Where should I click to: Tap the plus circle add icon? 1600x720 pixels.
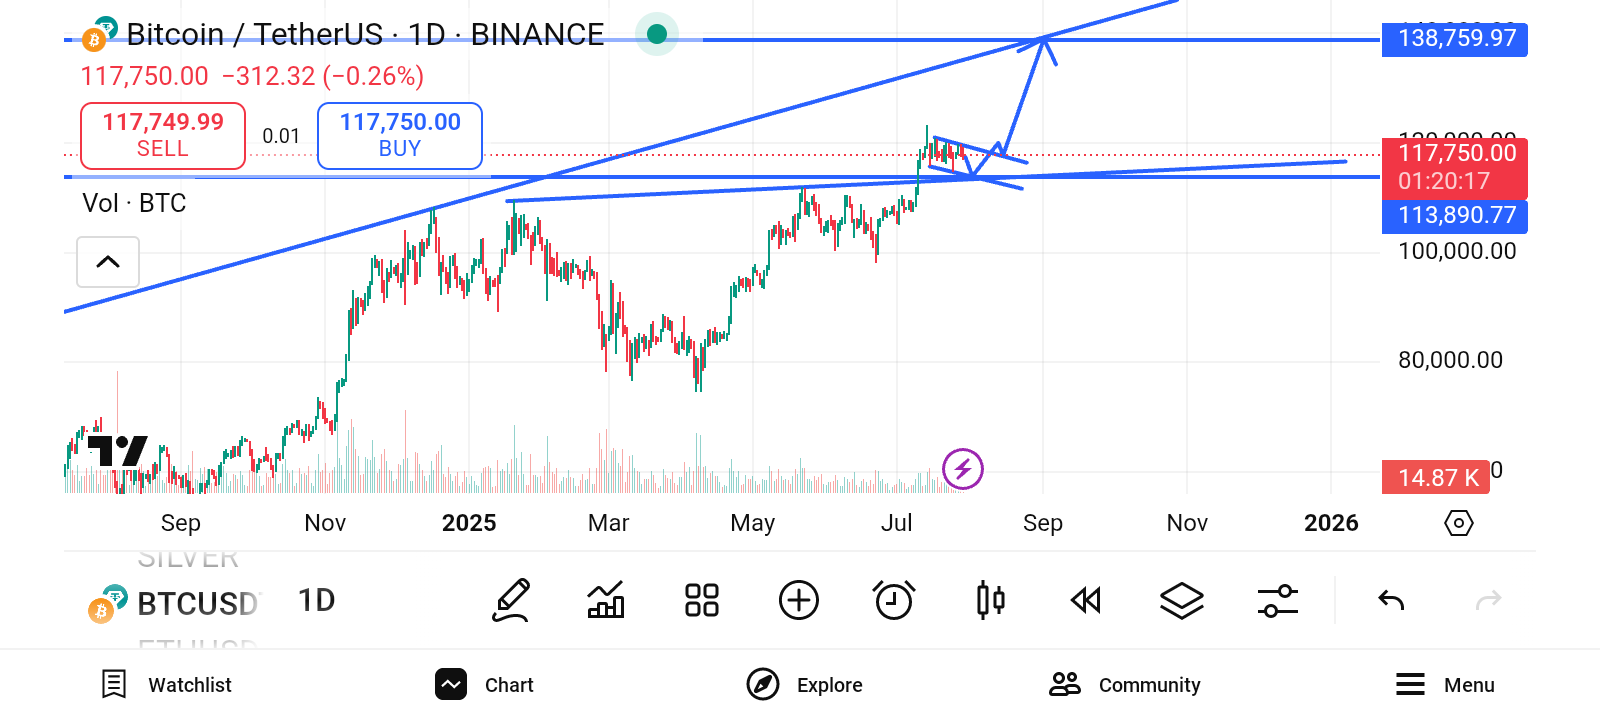coord(798,600)
